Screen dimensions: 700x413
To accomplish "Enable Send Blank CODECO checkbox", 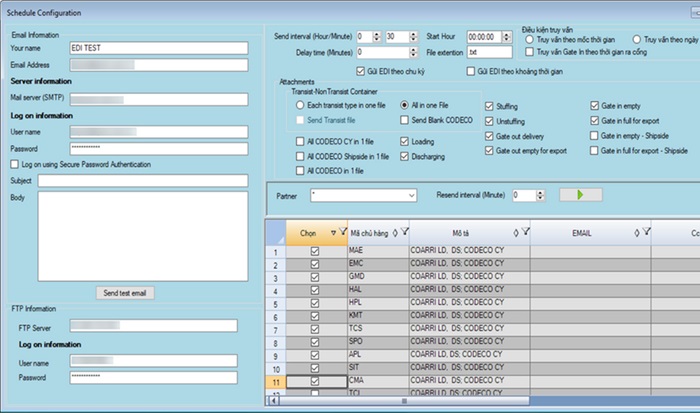I will (x=405, y=120).
